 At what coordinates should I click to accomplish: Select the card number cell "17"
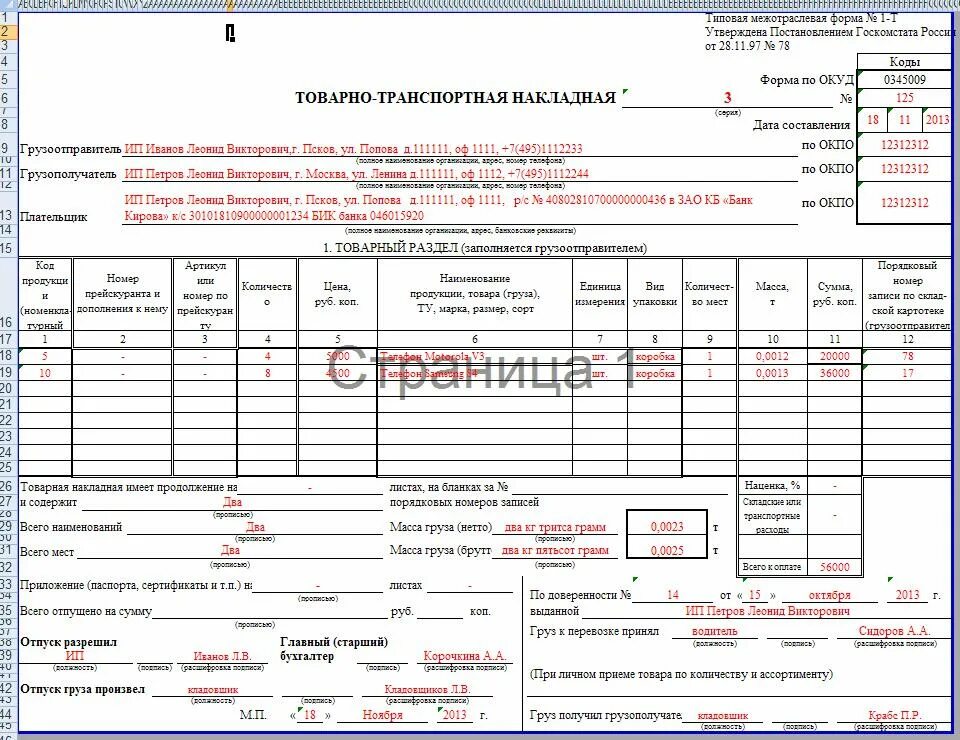pyautogui.click(x=907, y=373)
